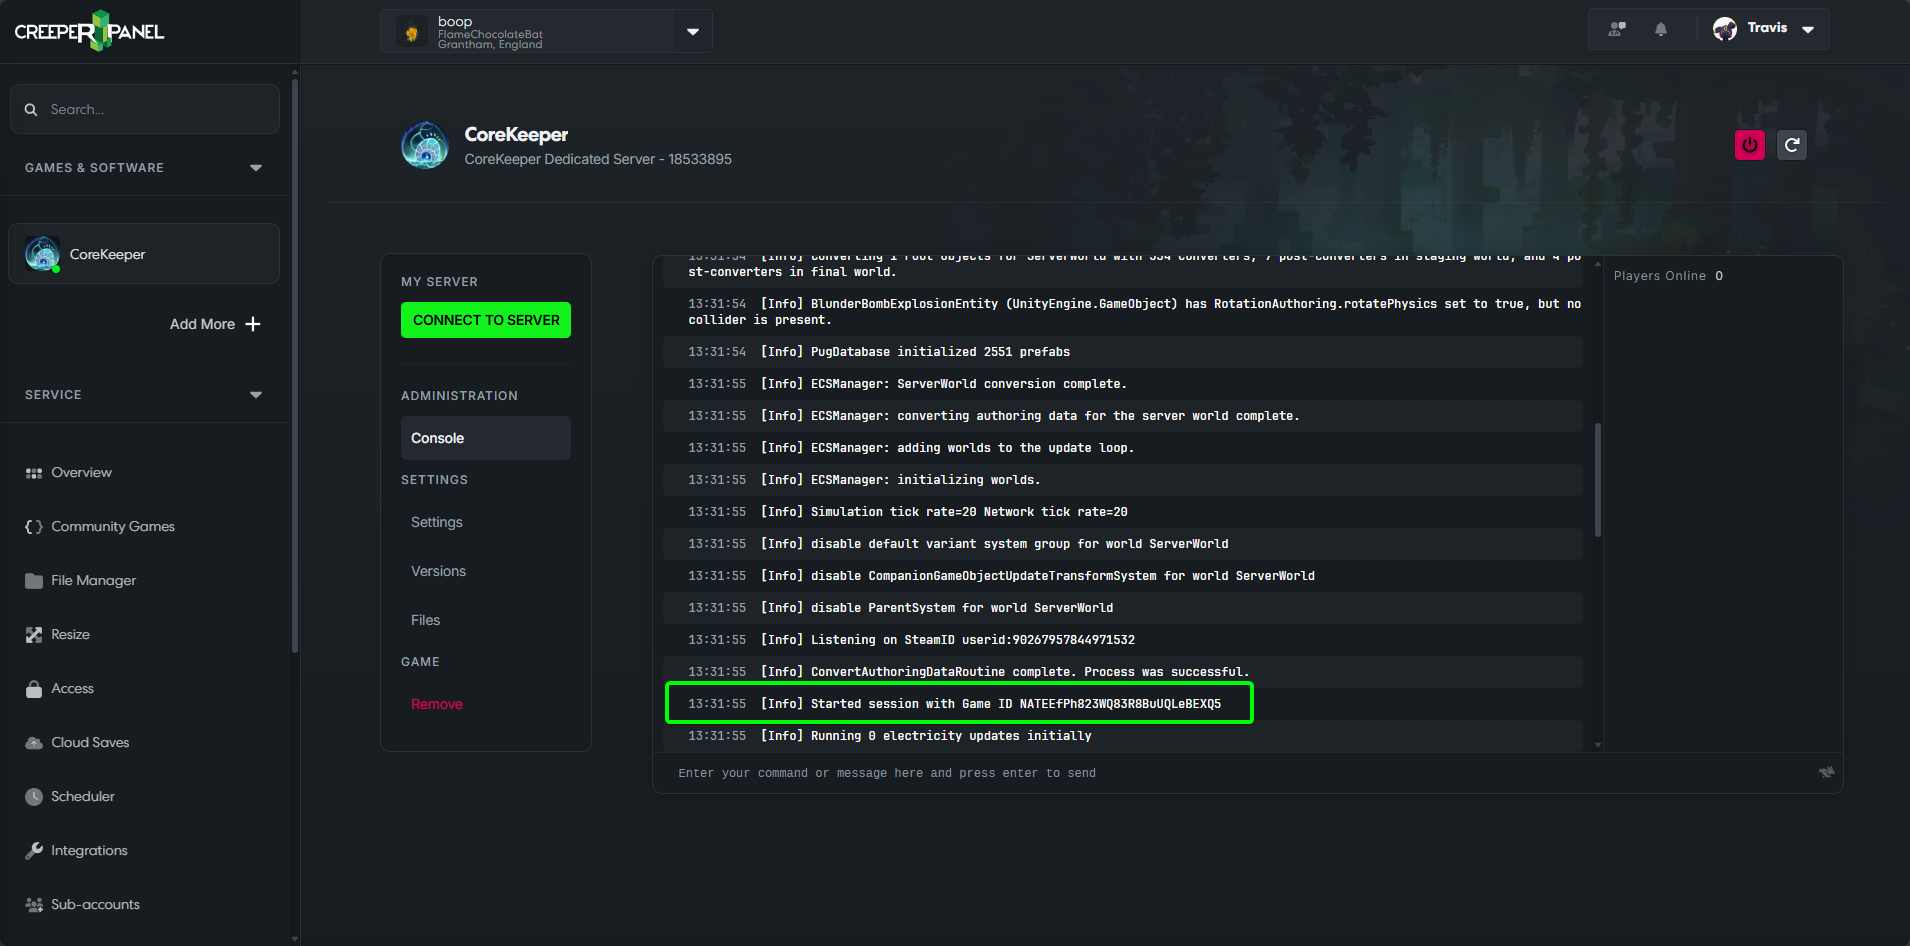
Task: Click Add More label
Action: (x=202, y=324)
